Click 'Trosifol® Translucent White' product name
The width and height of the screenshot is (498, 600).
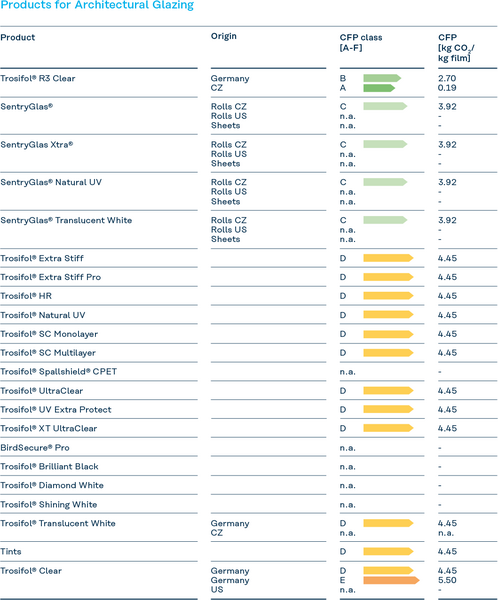58,523
